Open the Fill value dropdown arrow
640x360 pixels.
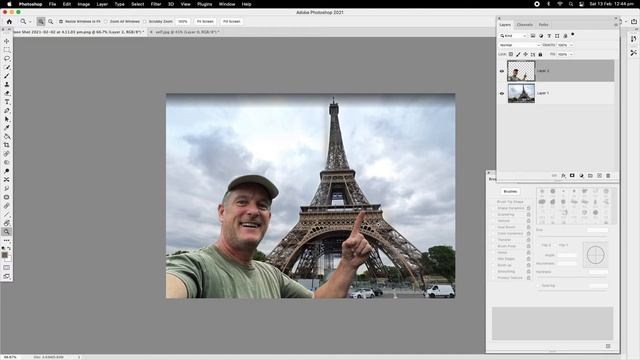click(571, 54)
